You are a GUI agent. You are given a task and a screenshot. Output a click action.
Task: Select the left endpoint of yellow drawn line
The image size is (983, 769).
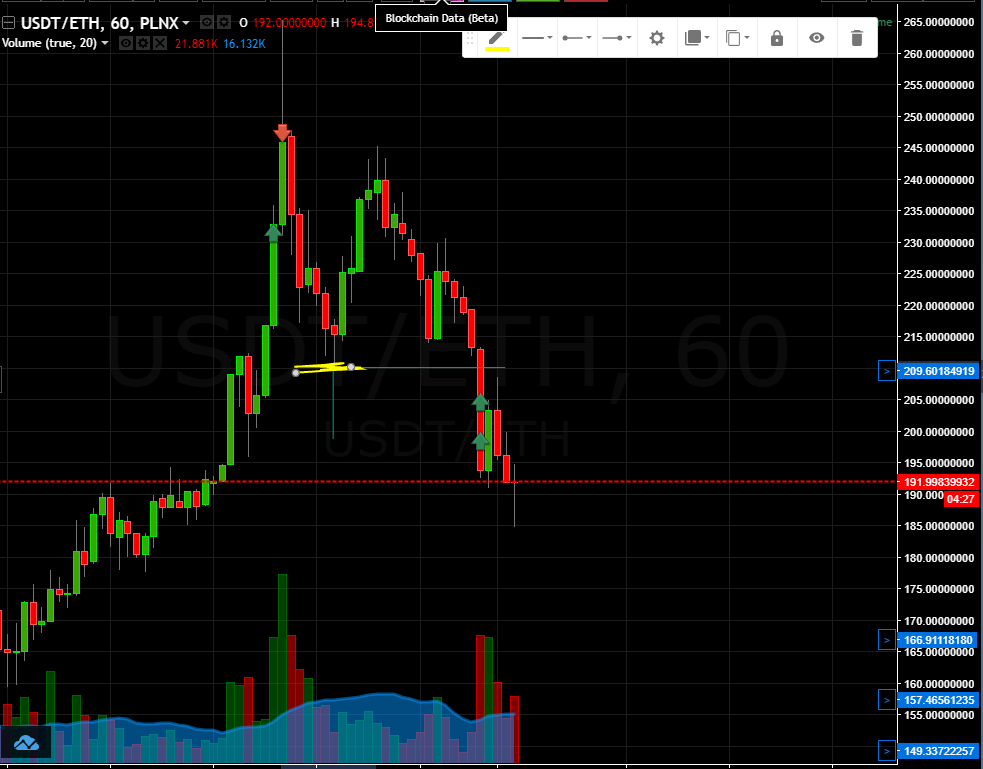pos(296,373)
